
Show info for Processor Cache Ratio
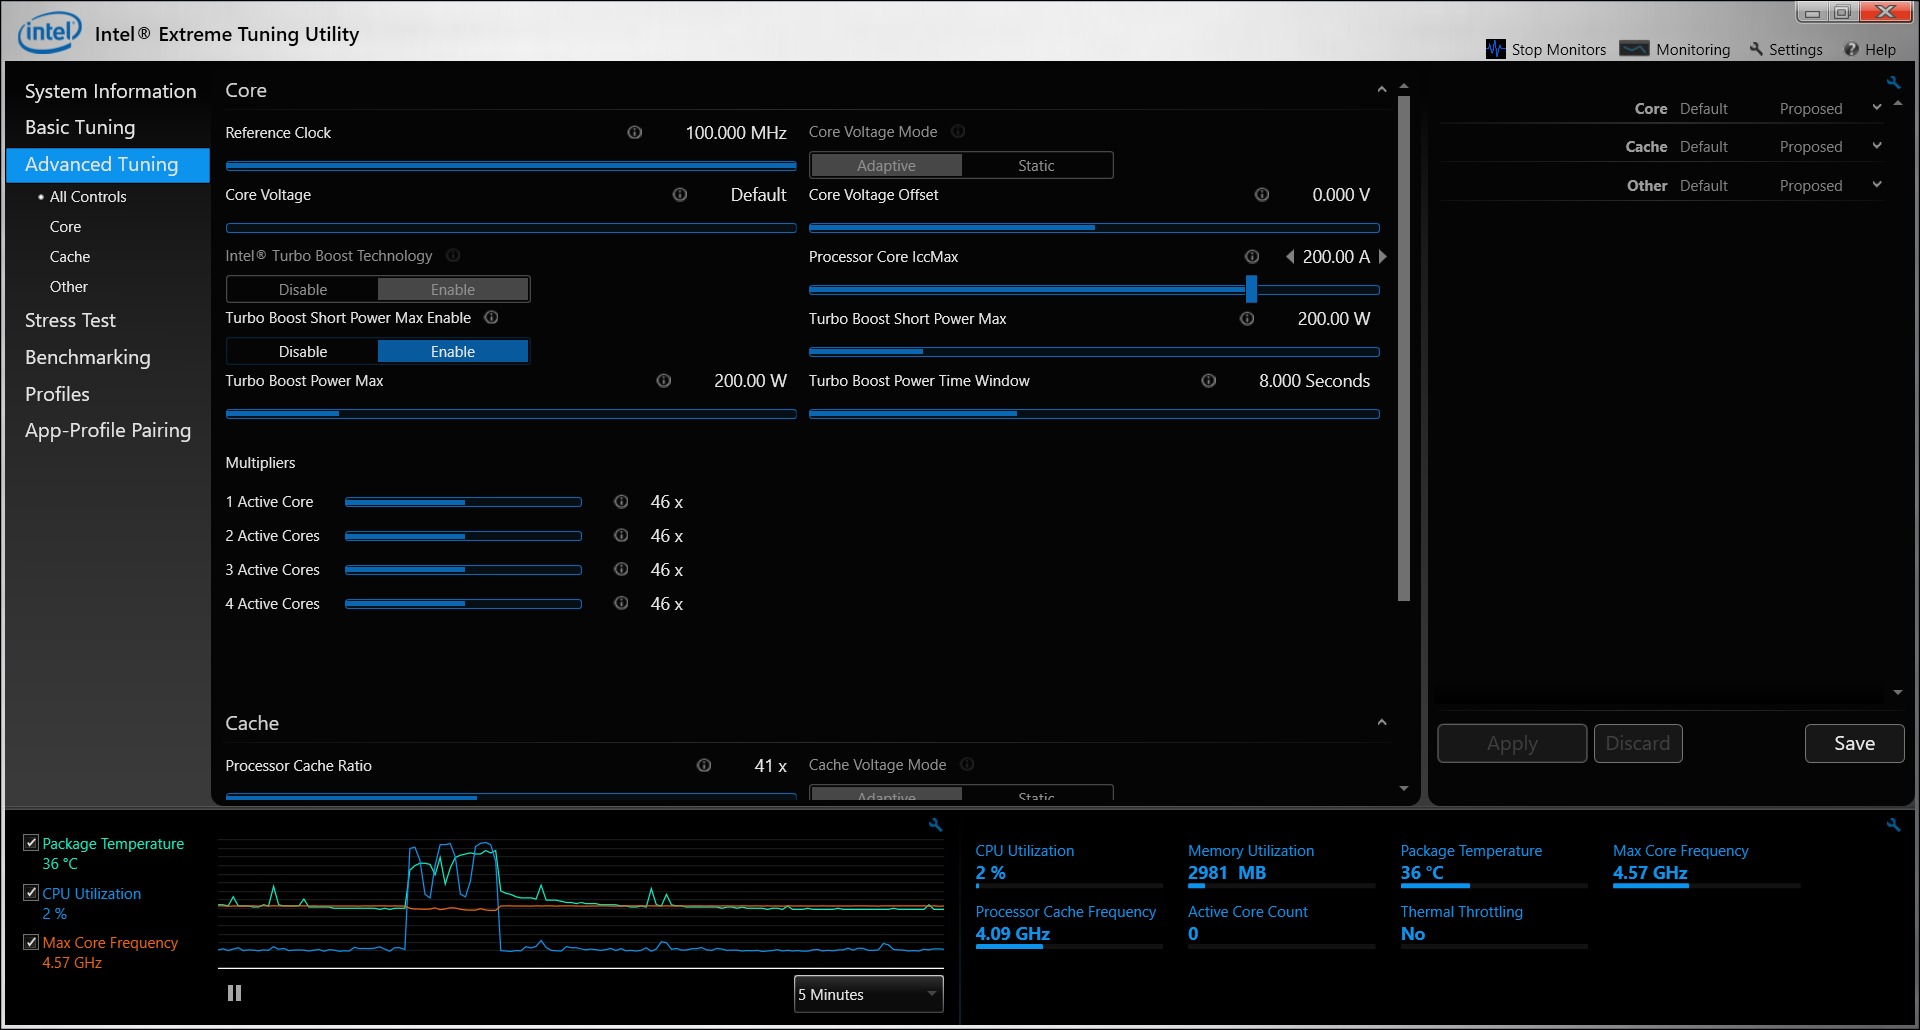tap(704, 765)
